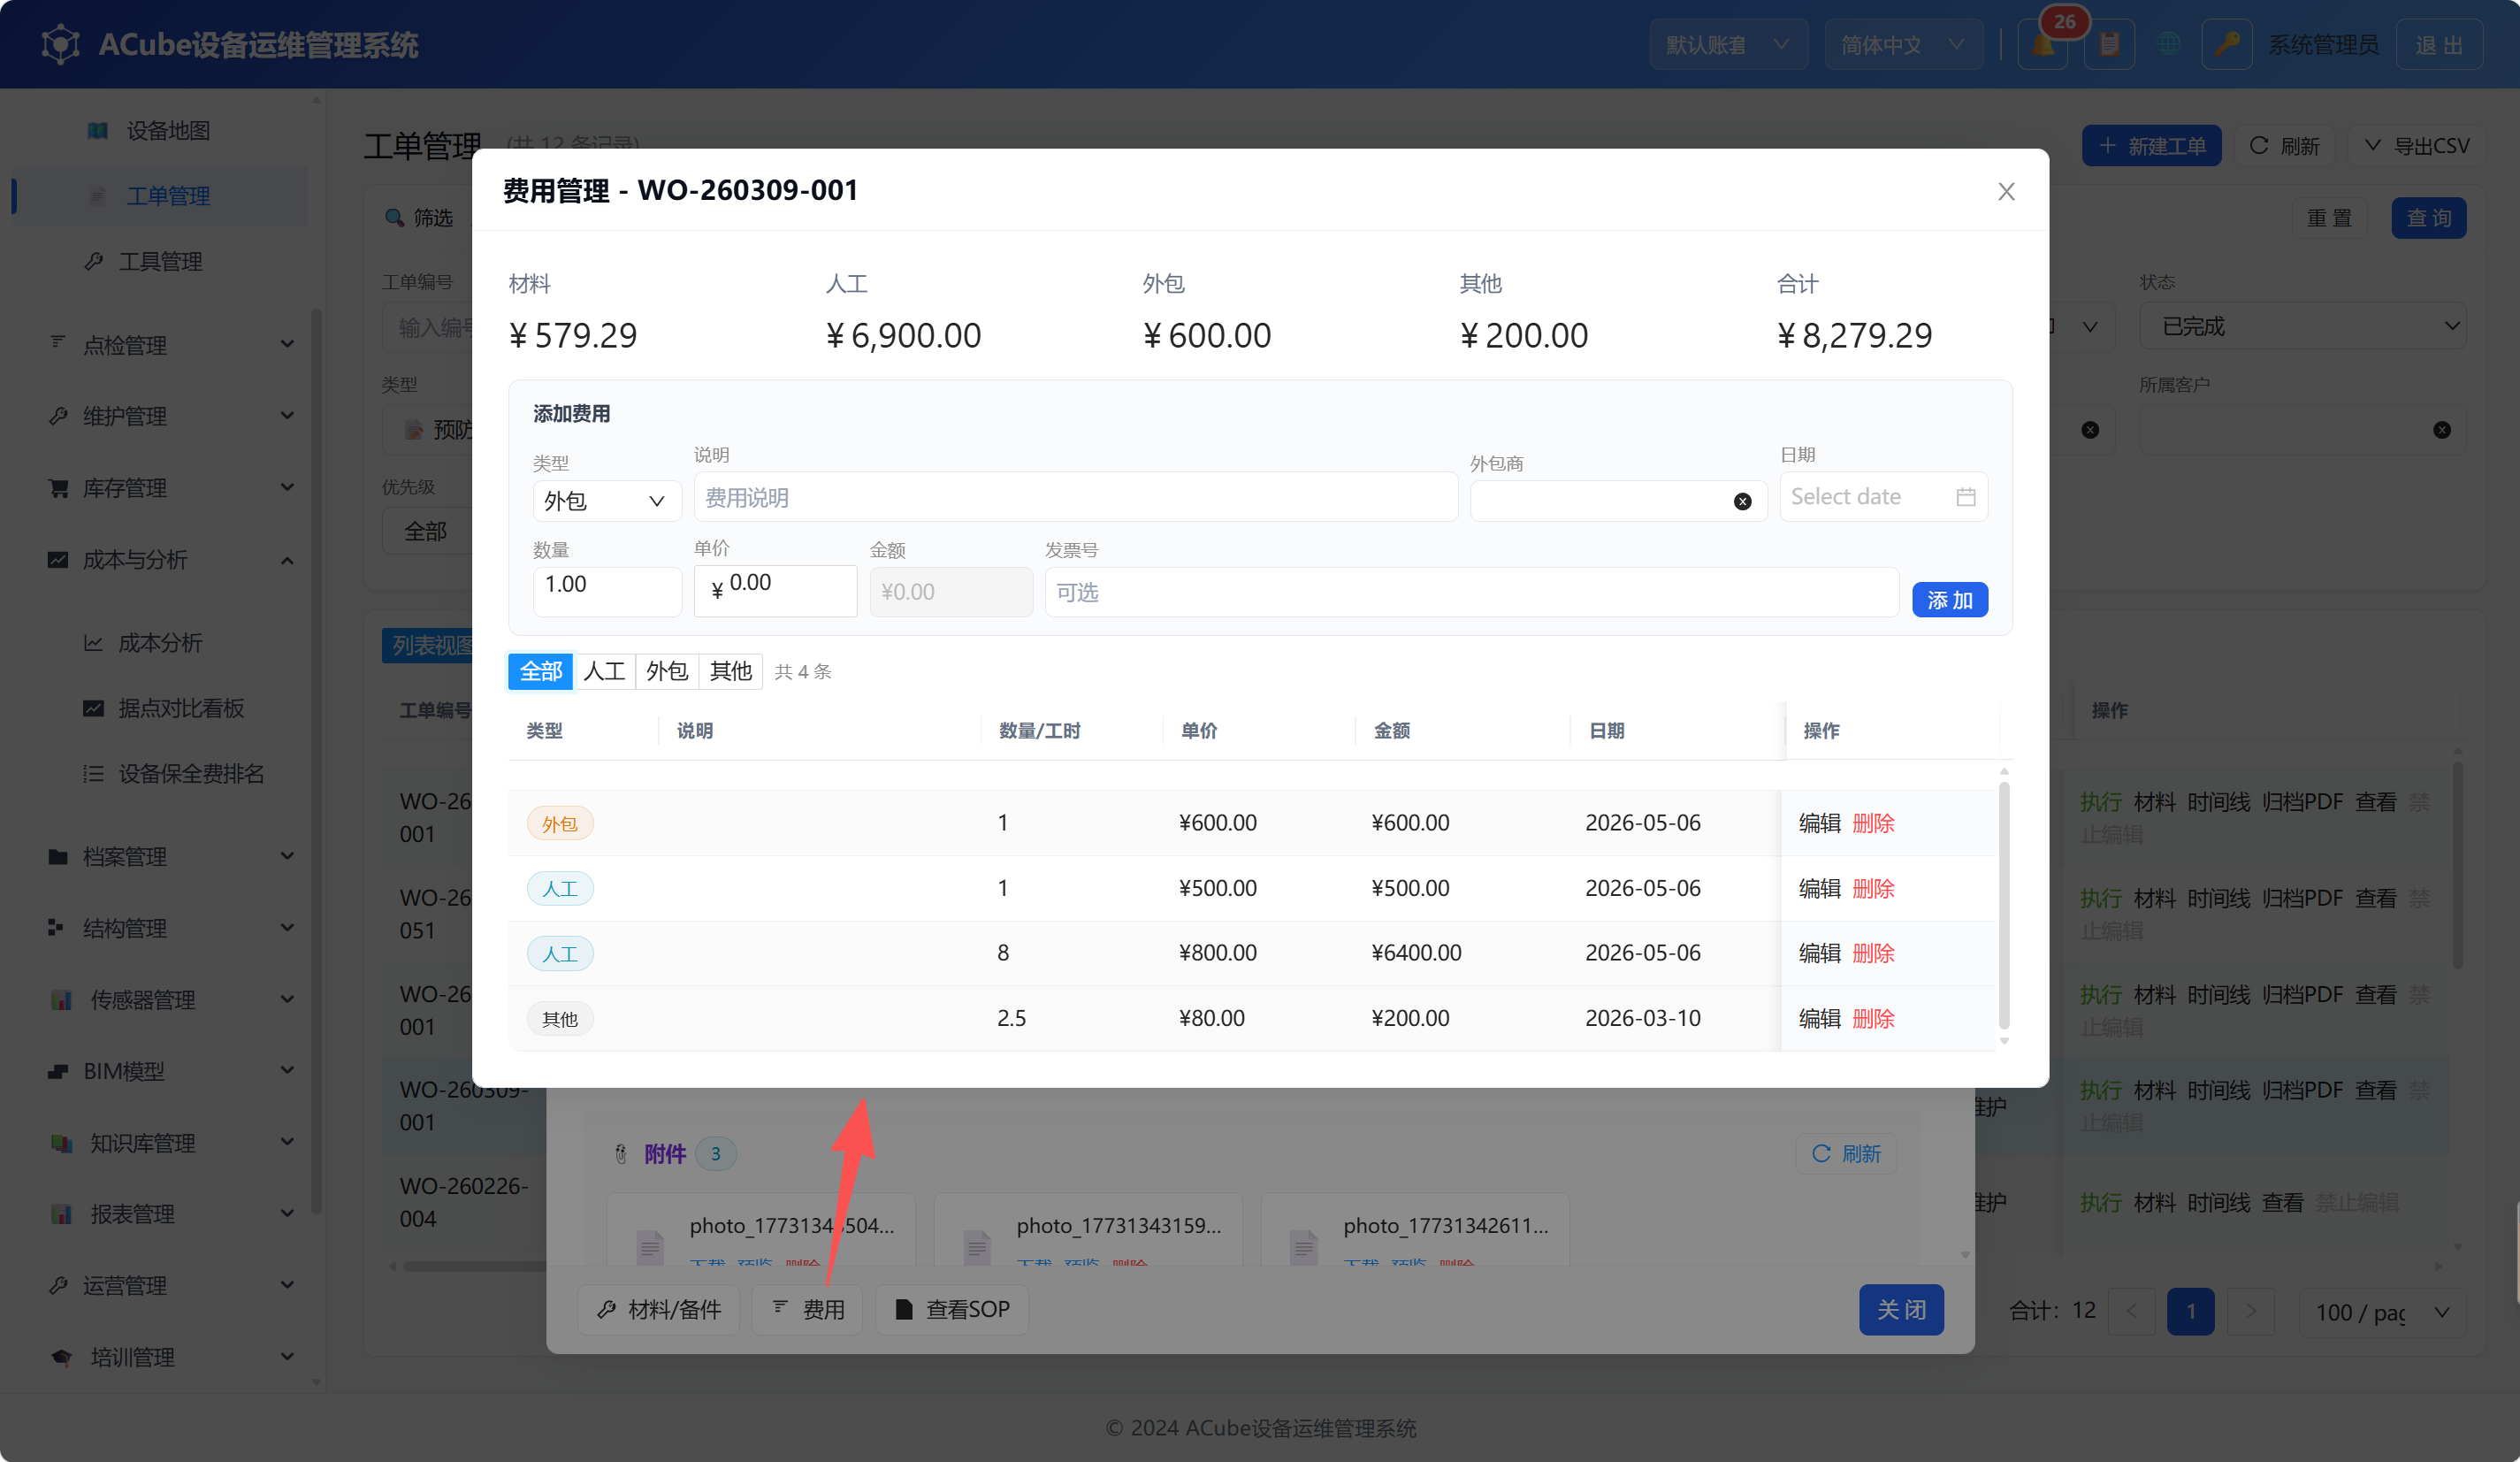Click the 发票号 optional input field
Screen dimensions: 2520x1462
point(1472,592)
